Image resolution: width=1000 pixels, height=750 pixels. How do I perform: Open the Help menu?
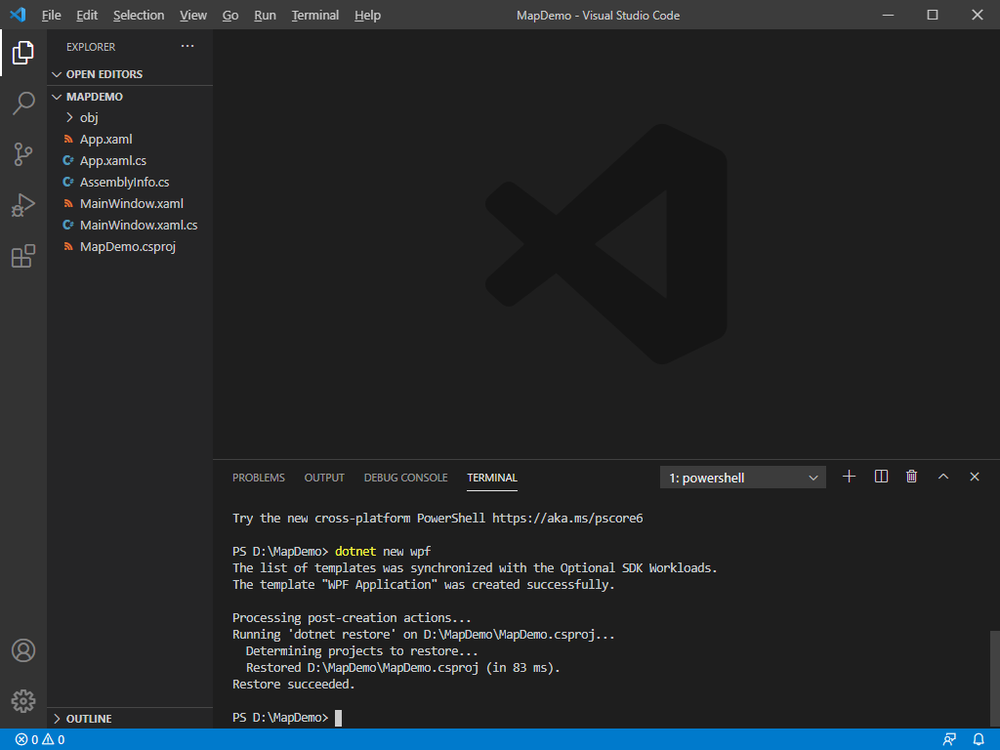(x=367, y=15)
